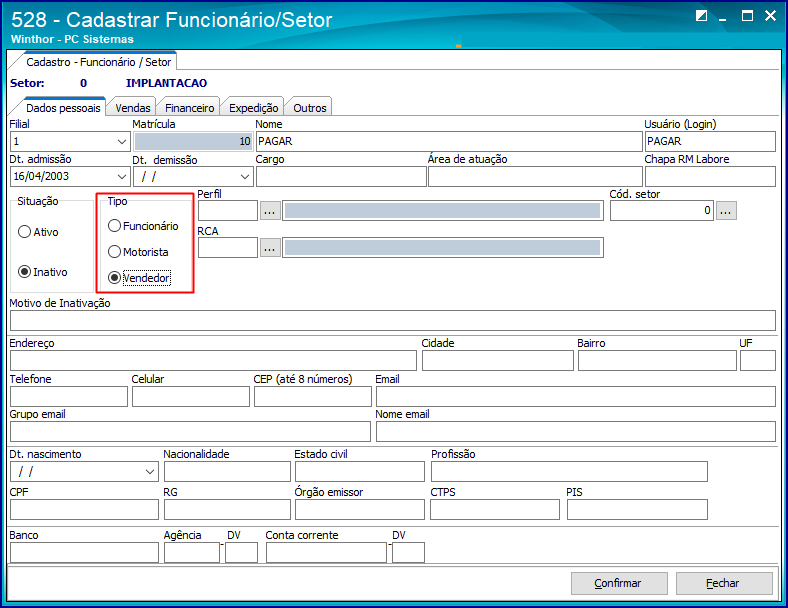Open the Filial dropdown
Screen dimensions: 788x608
click(x=122, y=142)
